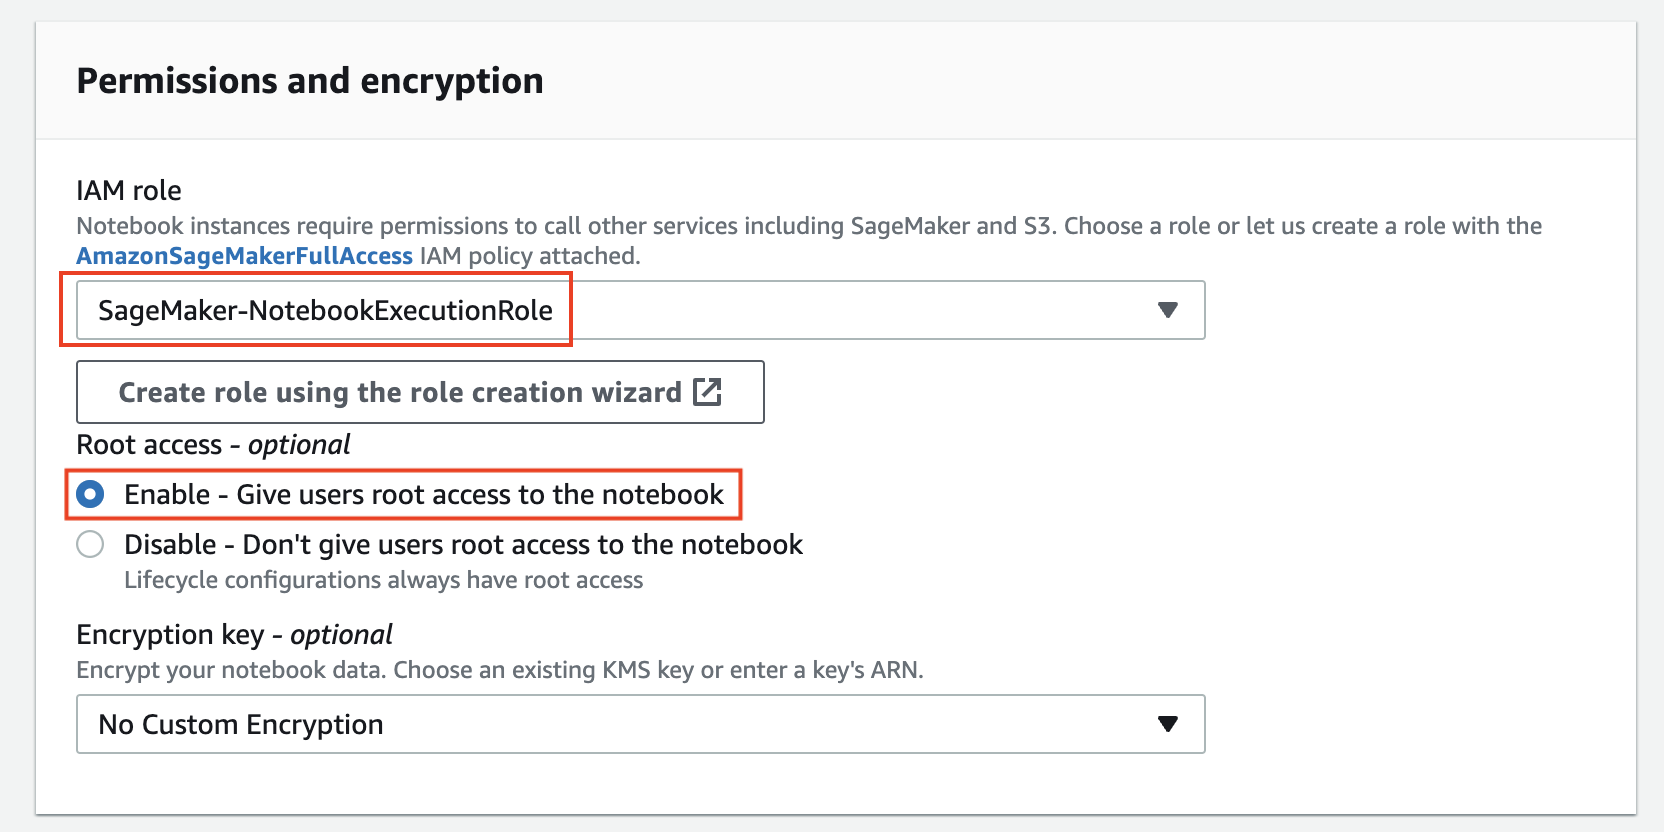Expand the SageMaker-NotebookExecutionRole selector

tap(1168, 310)
